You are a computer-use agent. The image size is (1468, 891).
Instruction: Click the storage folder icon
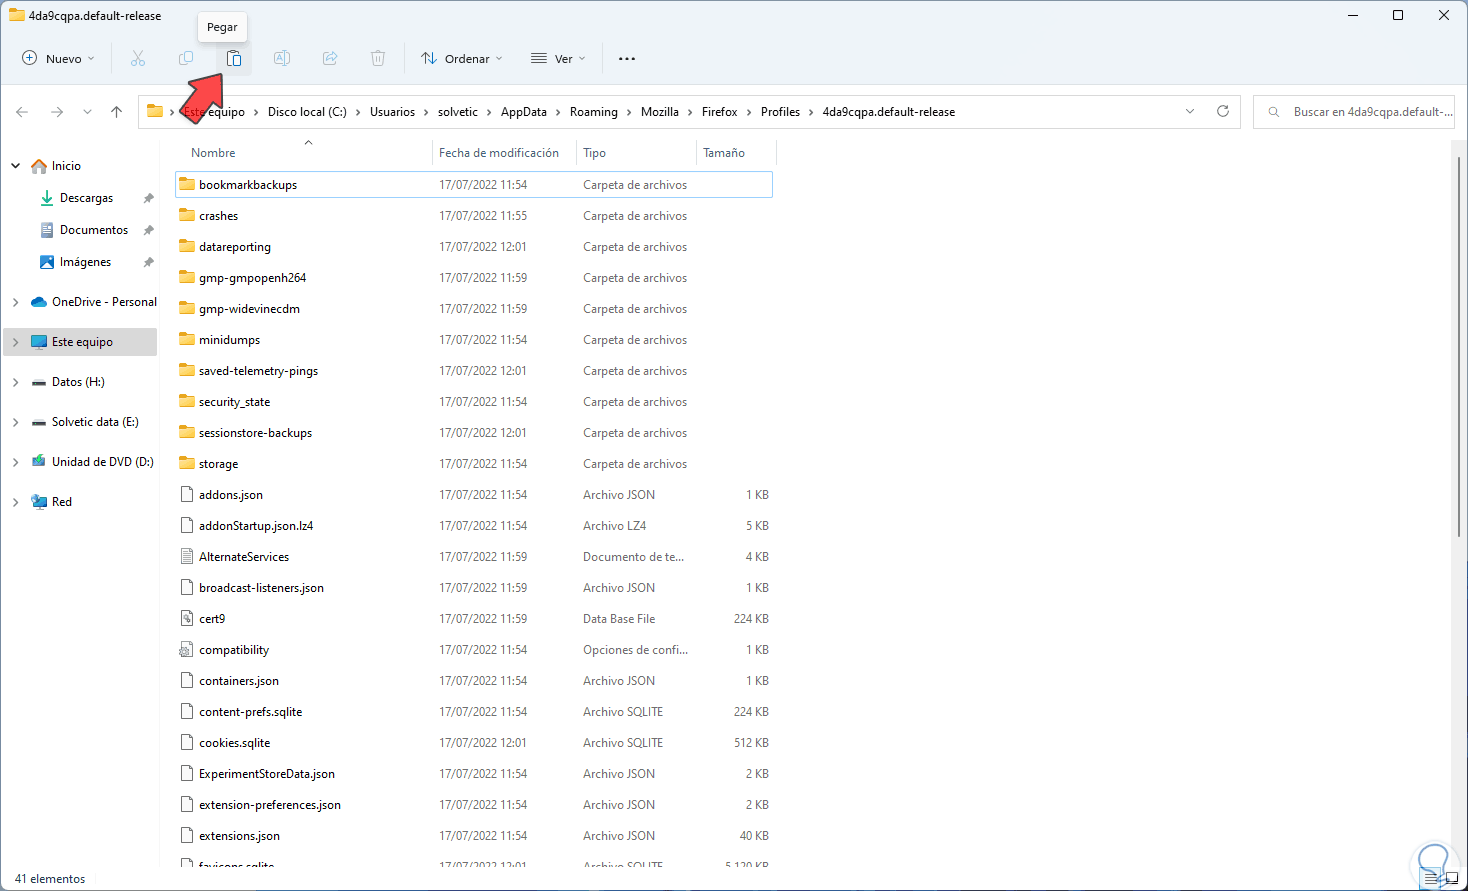(x=187, y=463)
